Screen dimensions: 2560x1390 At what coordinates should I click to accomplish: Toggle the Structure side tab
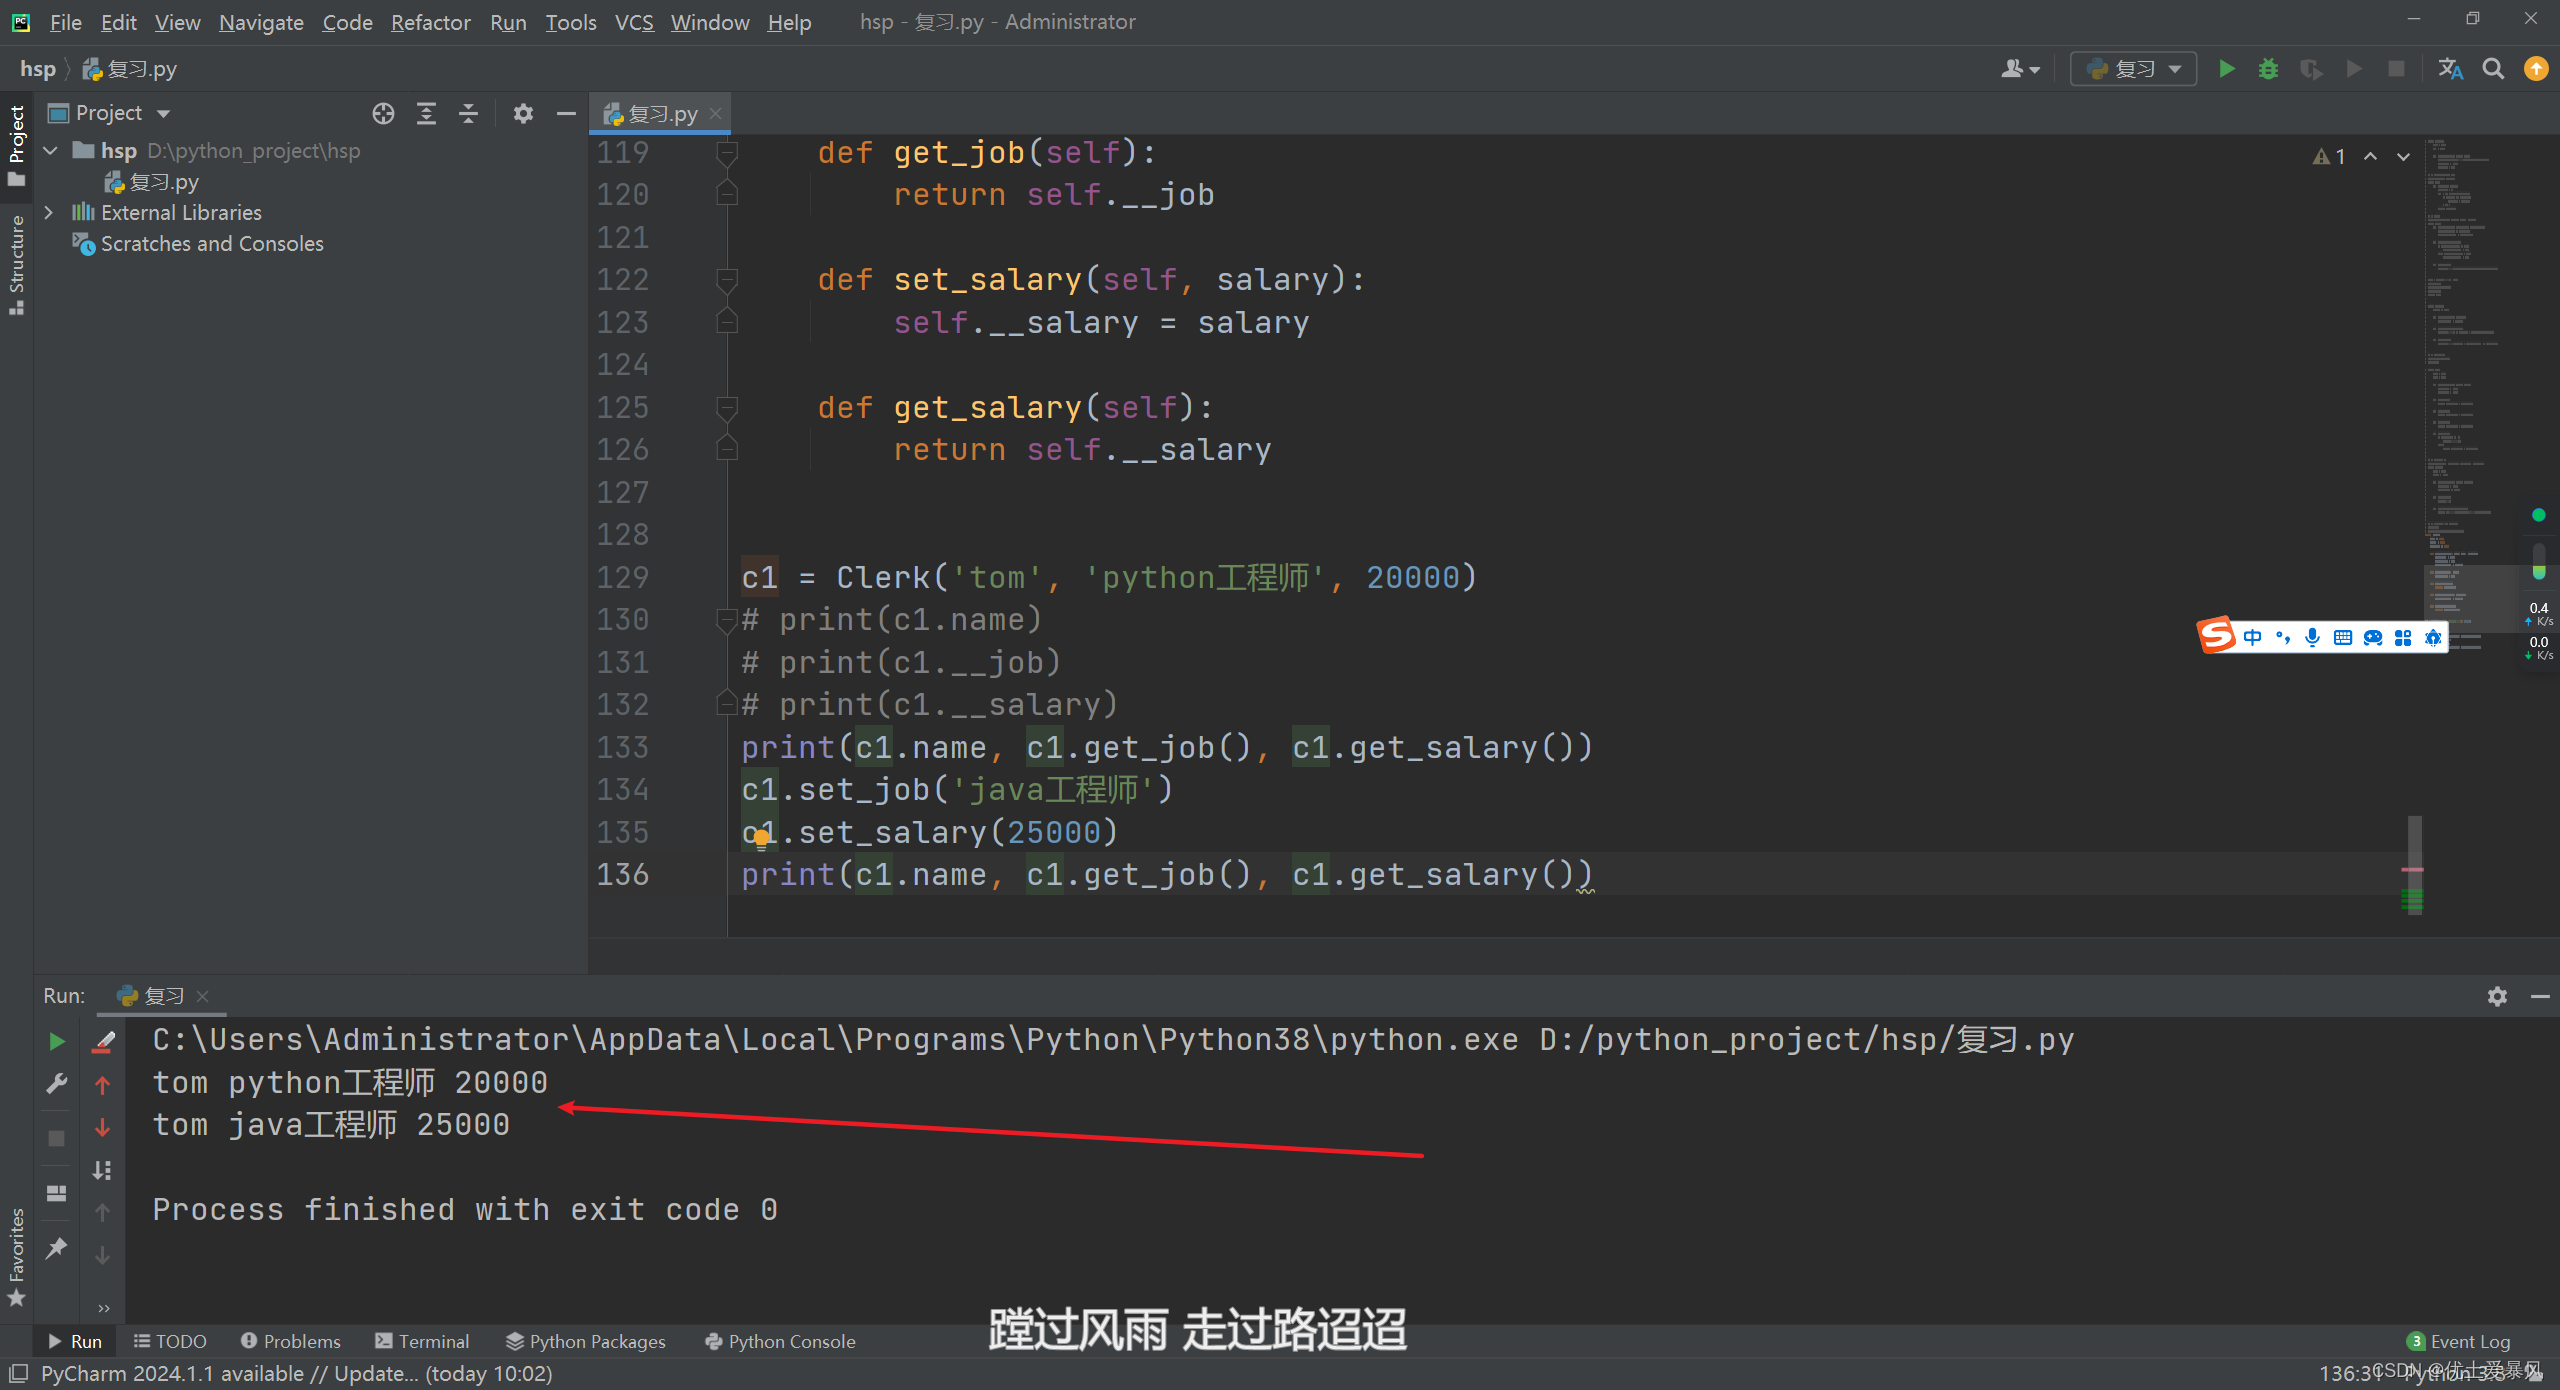coord(16,264)
